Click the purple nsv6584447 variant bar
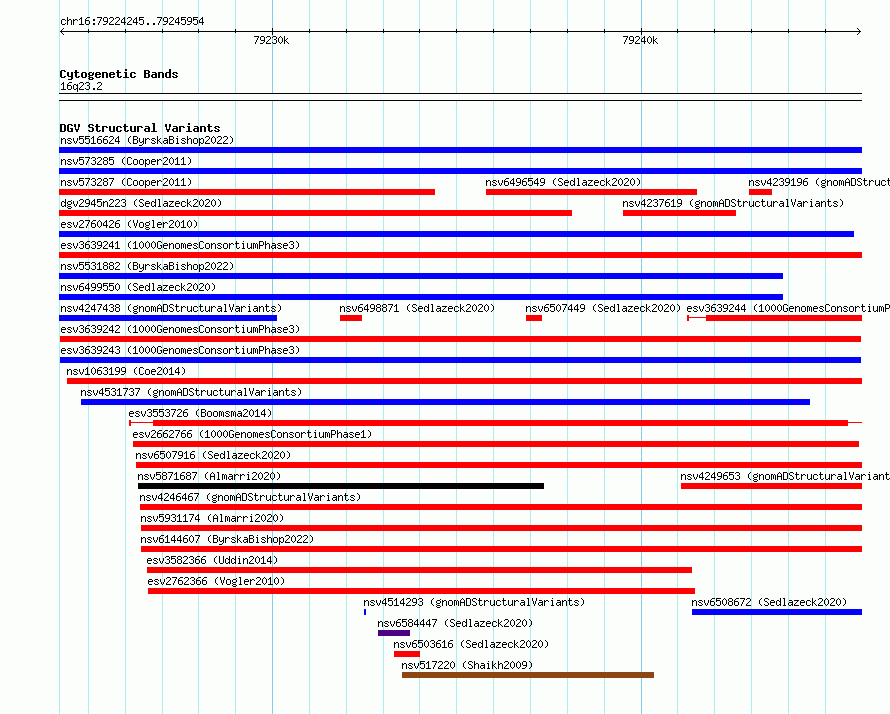The width and height of the screenshot is (890, 714). (394, 633)
